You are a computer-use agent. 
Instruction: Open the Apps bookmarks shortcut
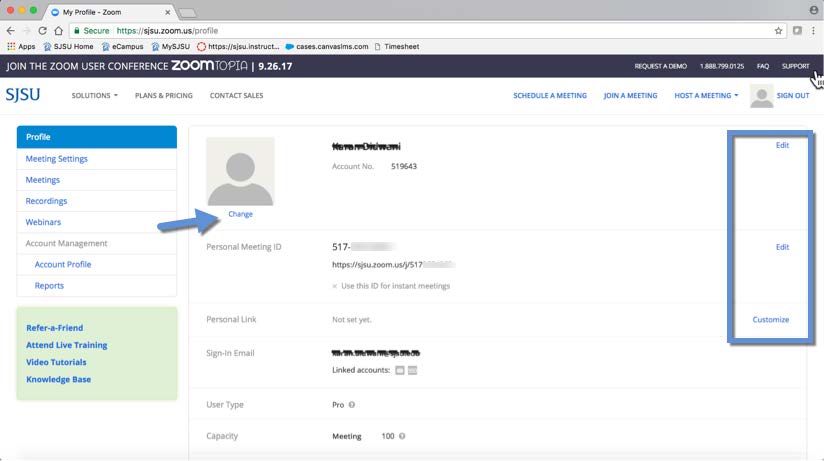pos(21,46)
